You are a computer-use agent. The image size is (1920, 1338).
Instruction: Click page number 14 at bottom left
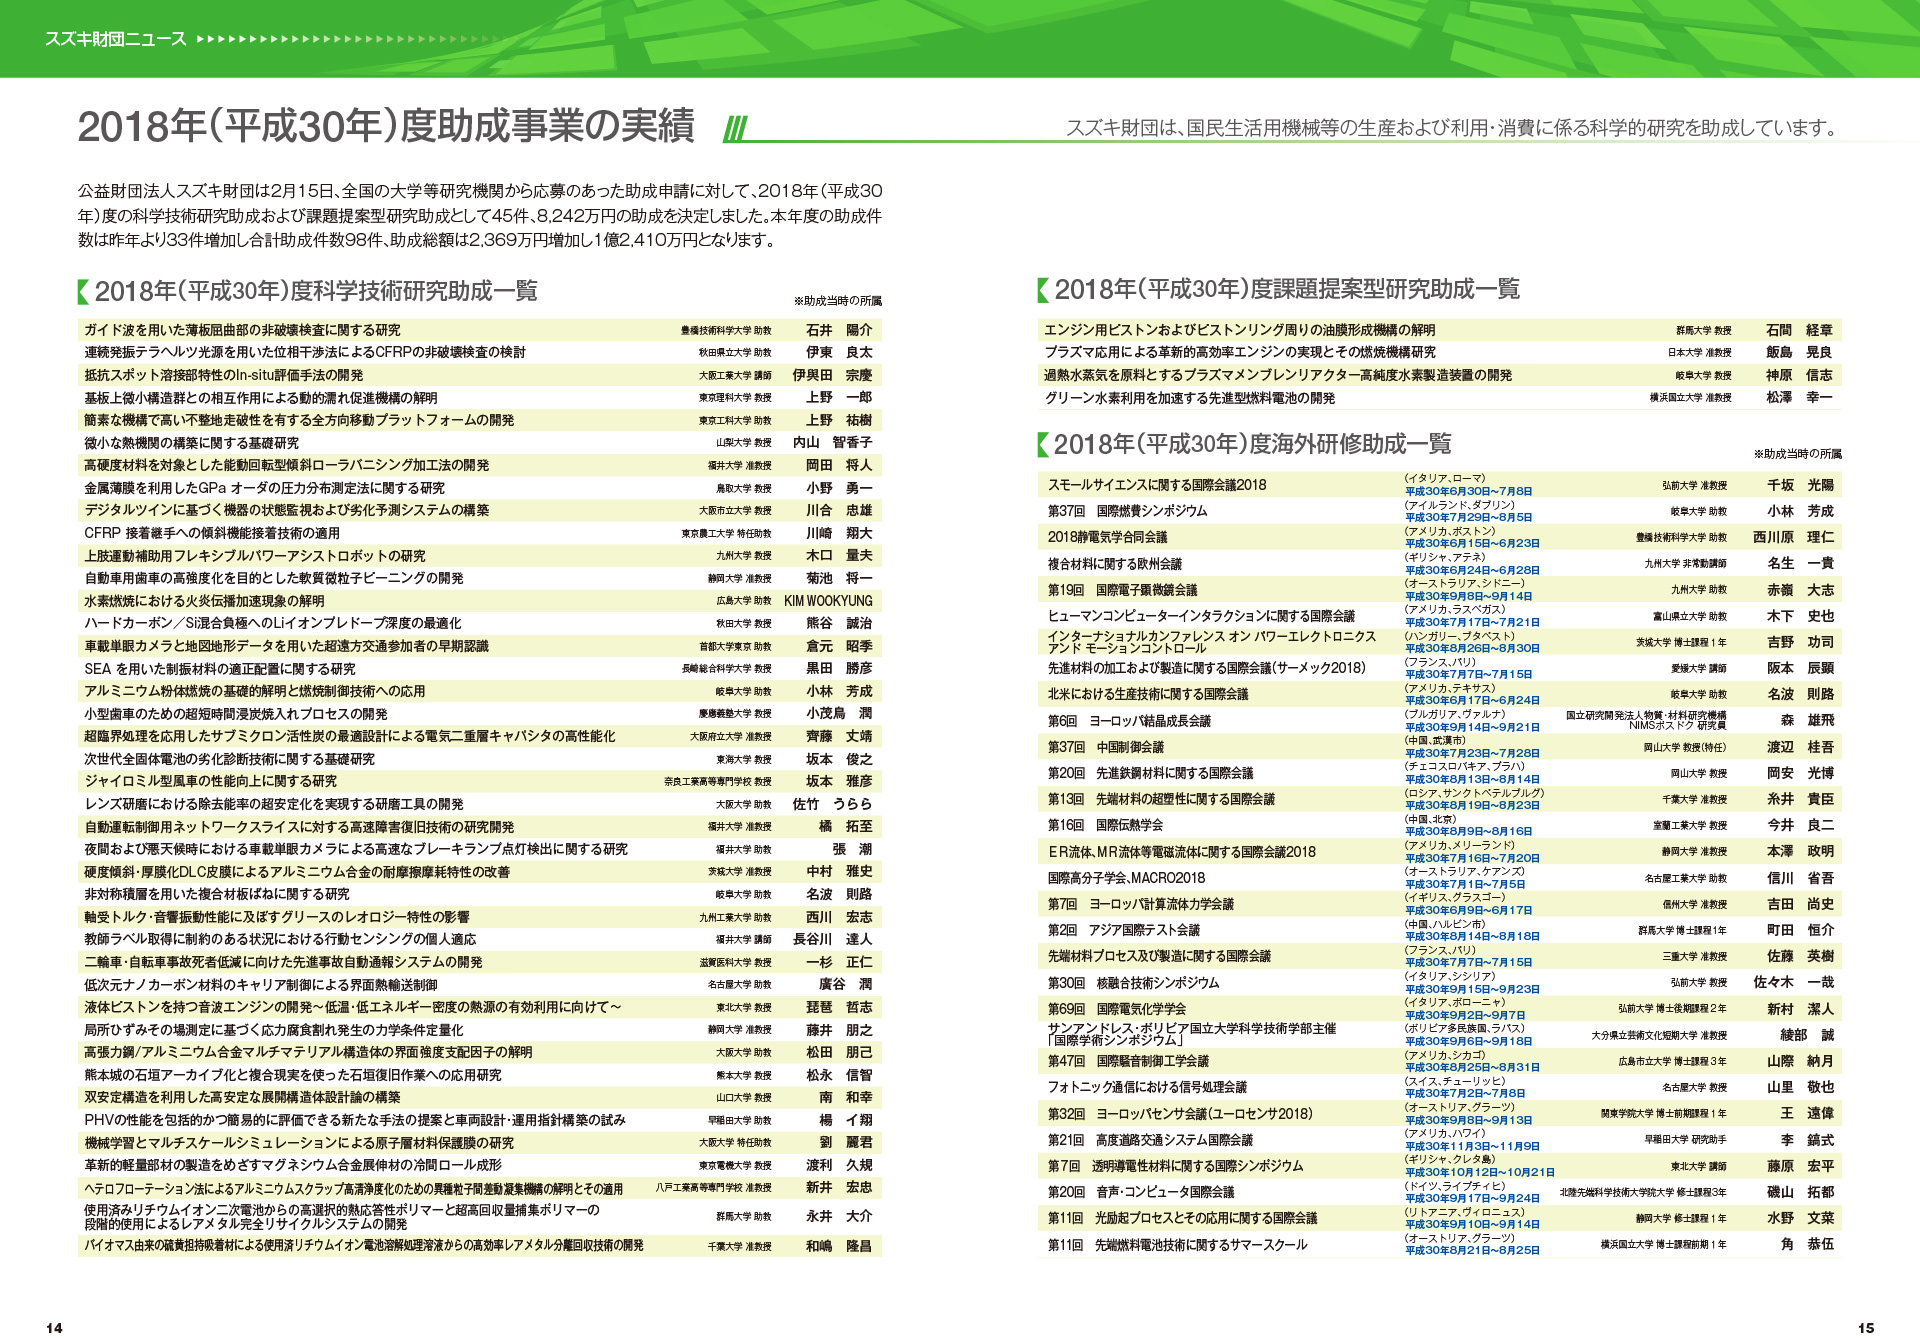point(54,1327)
